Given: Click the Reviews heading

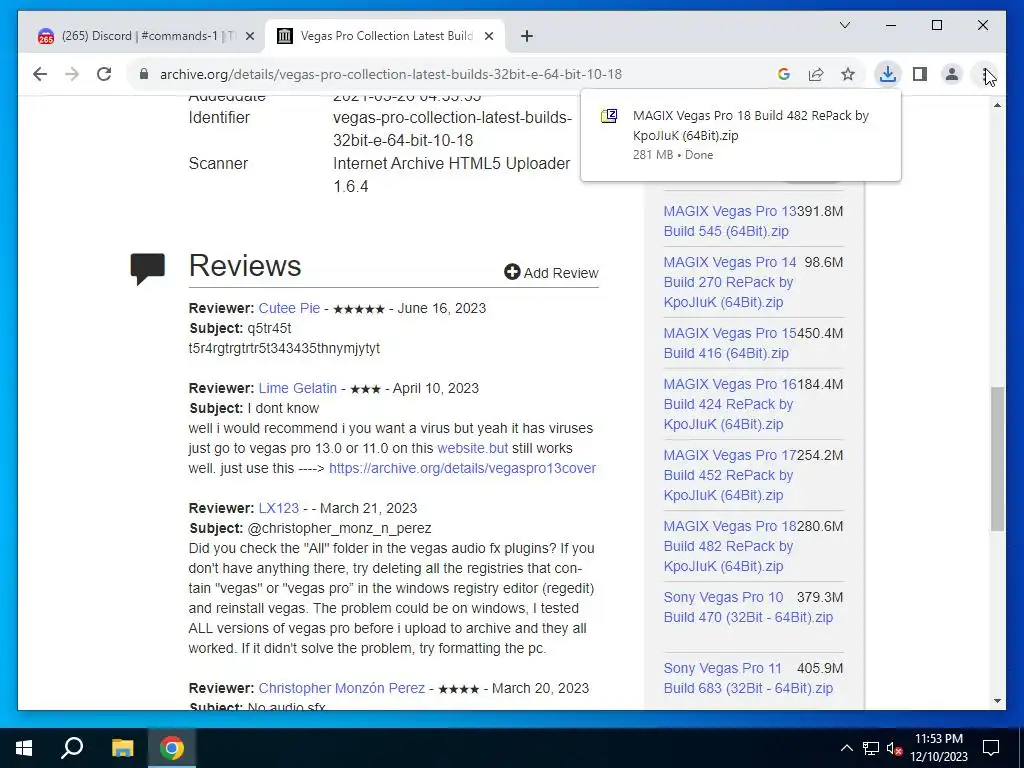Looking at the screenshot, I should coord(245,266).
